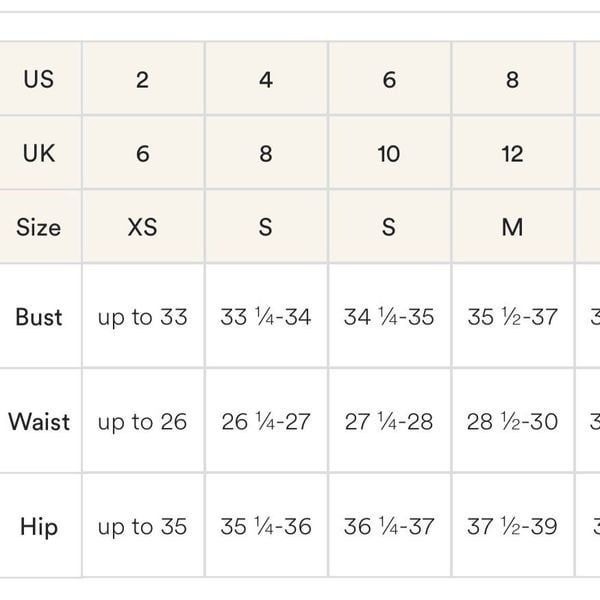Select UK size 10 cell
This screenshot has width=600, height=600.
tap(390, 153)
